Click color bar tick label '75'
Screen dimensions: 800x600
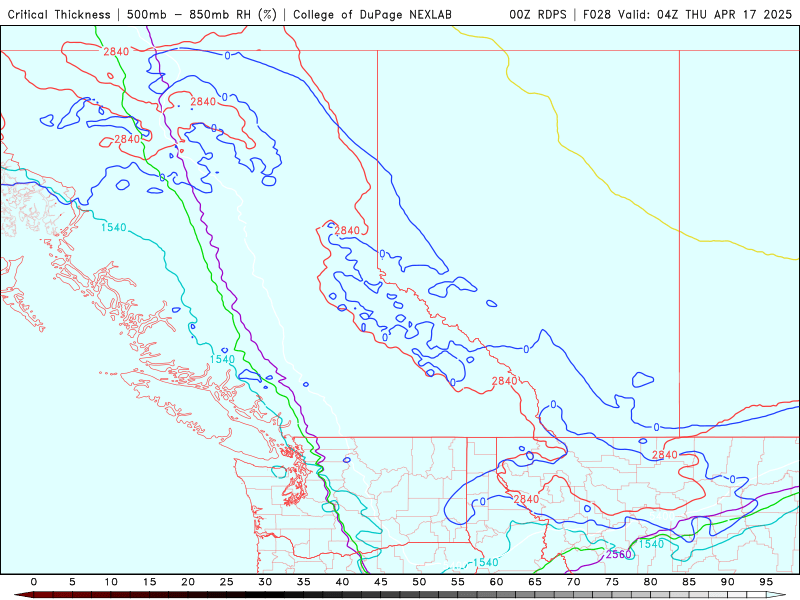click(612, 582)
